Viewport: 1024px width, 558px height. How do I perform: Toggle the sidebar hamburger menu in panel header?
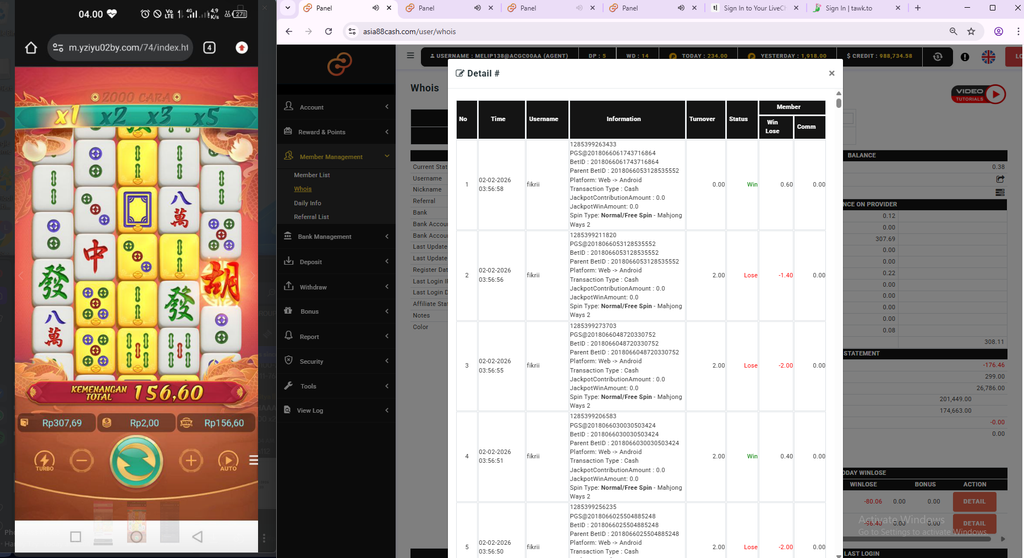click(410, 56)
